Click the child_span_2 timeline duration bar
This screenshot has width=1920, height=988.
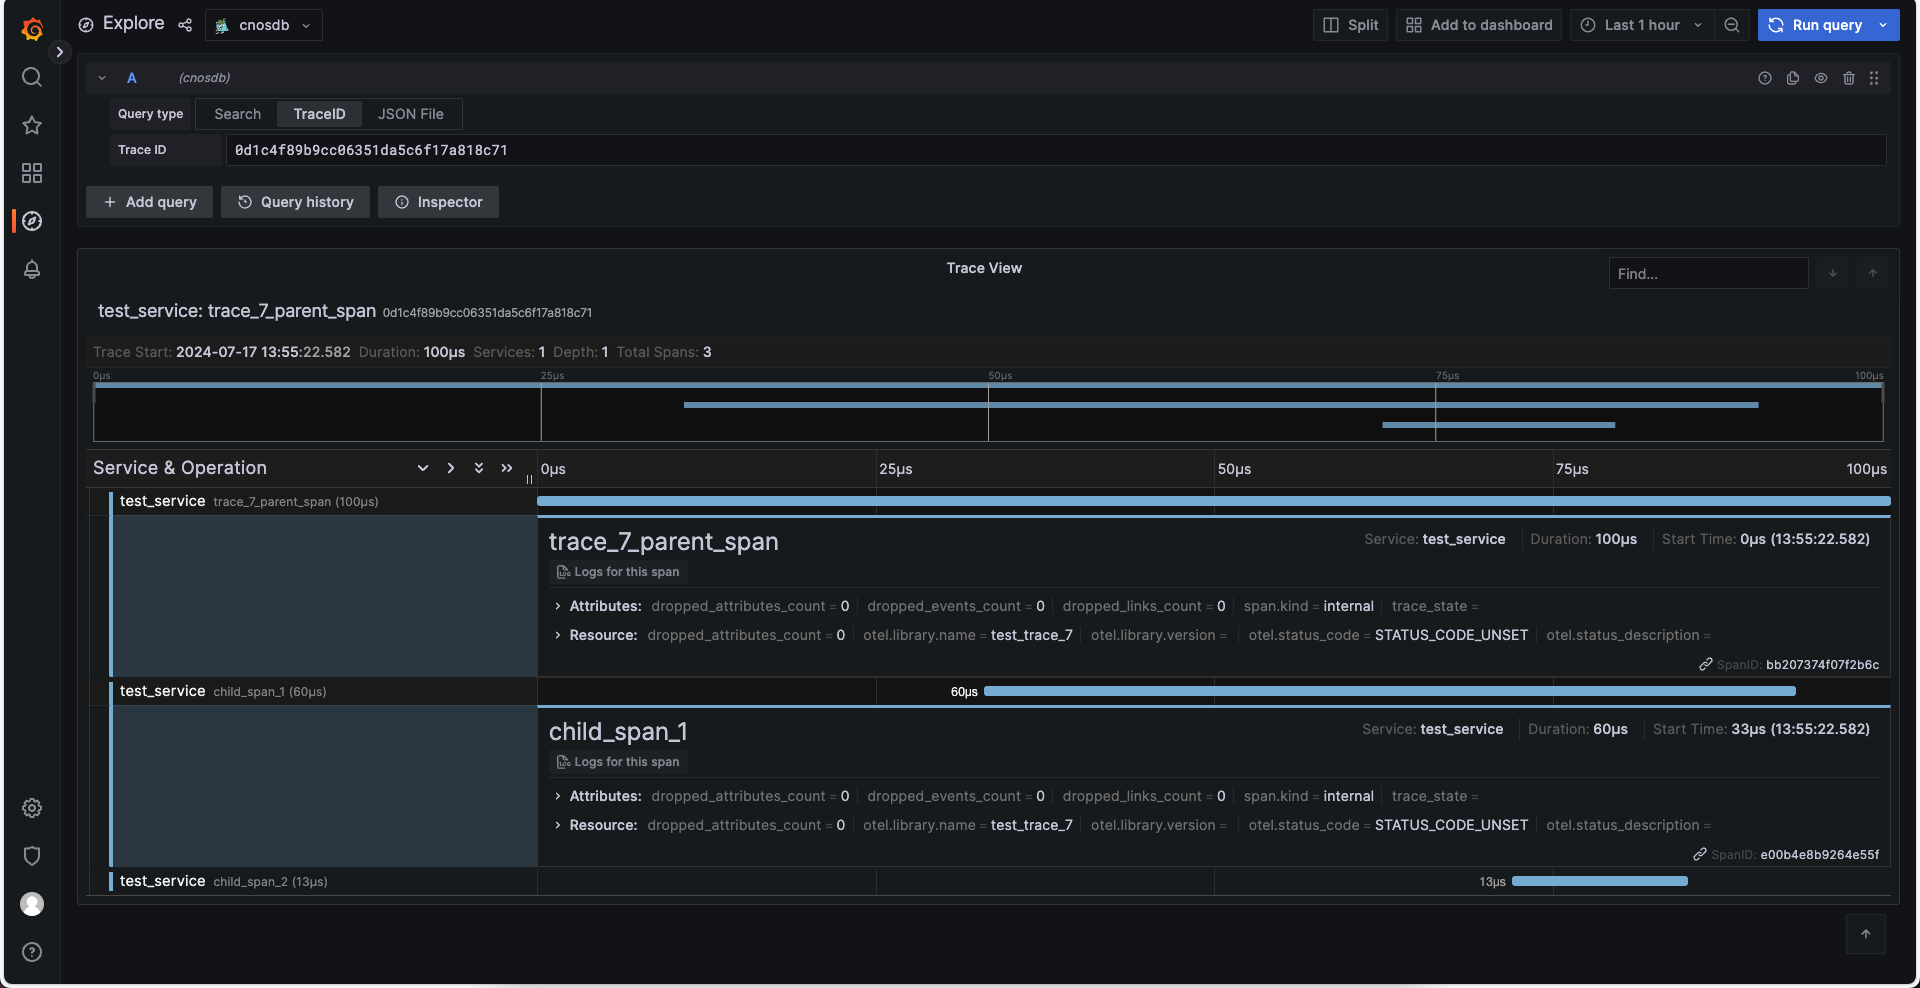coord(1599,881)
